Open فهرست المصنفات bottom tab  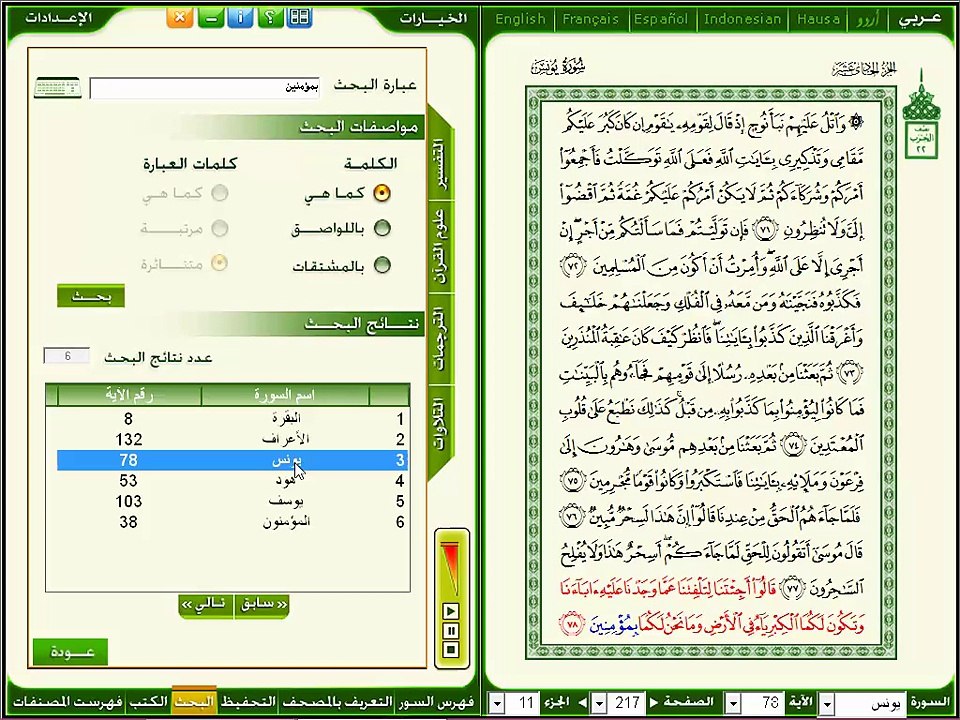click(68, 702)
